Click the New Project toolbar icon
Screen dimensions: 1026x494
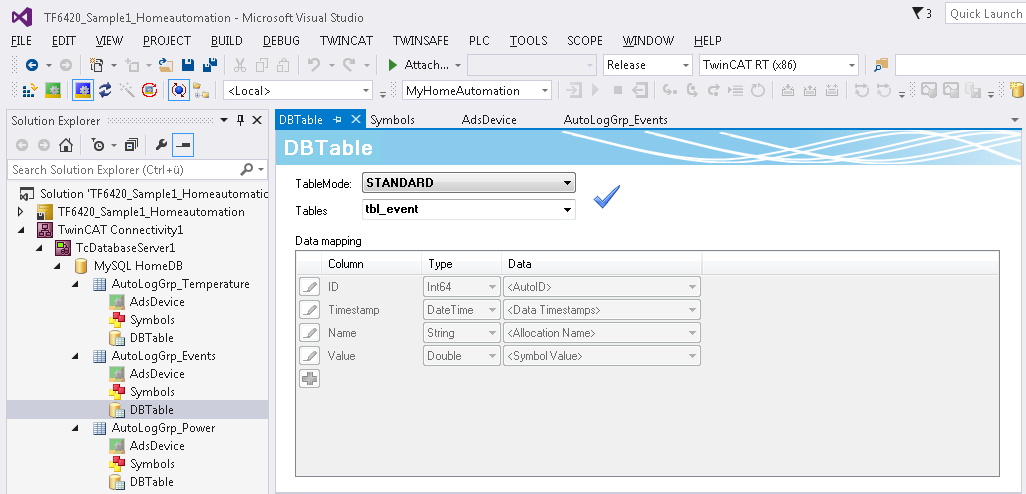tap(97, 65)
